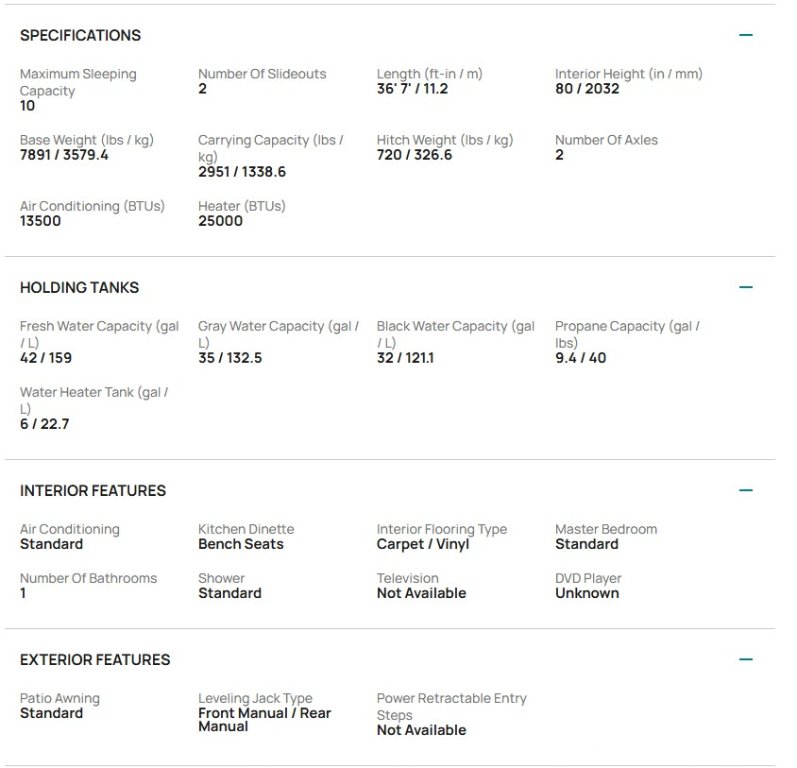Click the Leveling Jack Type value text
This screenshot has width=797, height=768.
264,720
